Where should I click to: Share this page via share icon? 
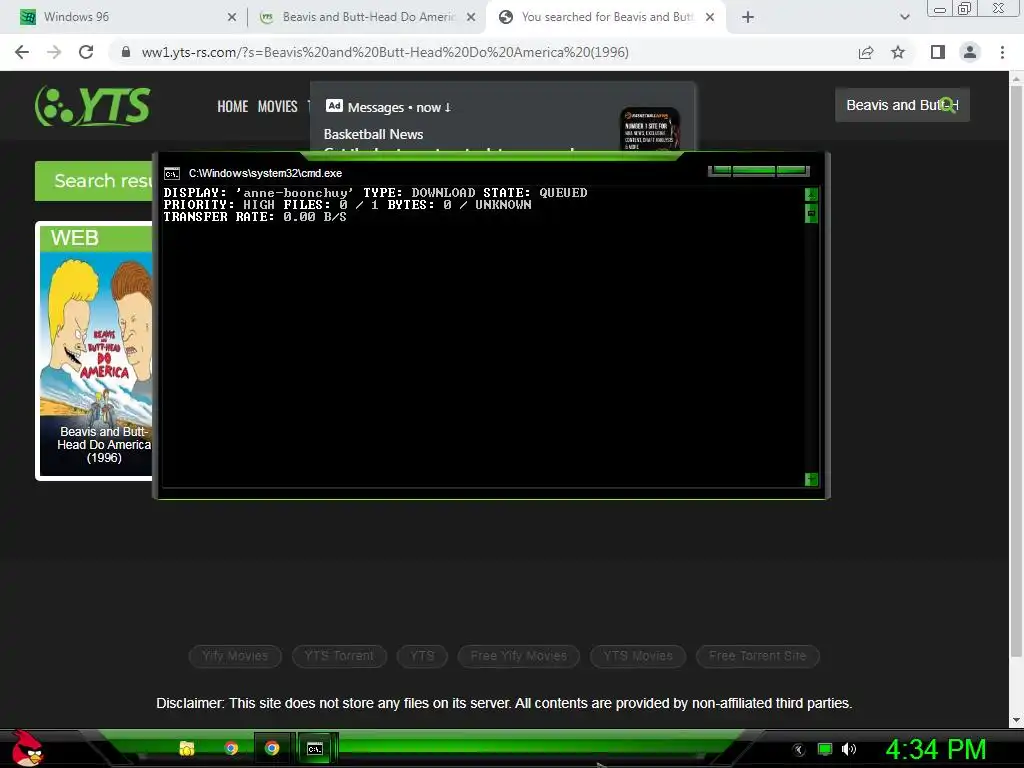pos(866,52)
